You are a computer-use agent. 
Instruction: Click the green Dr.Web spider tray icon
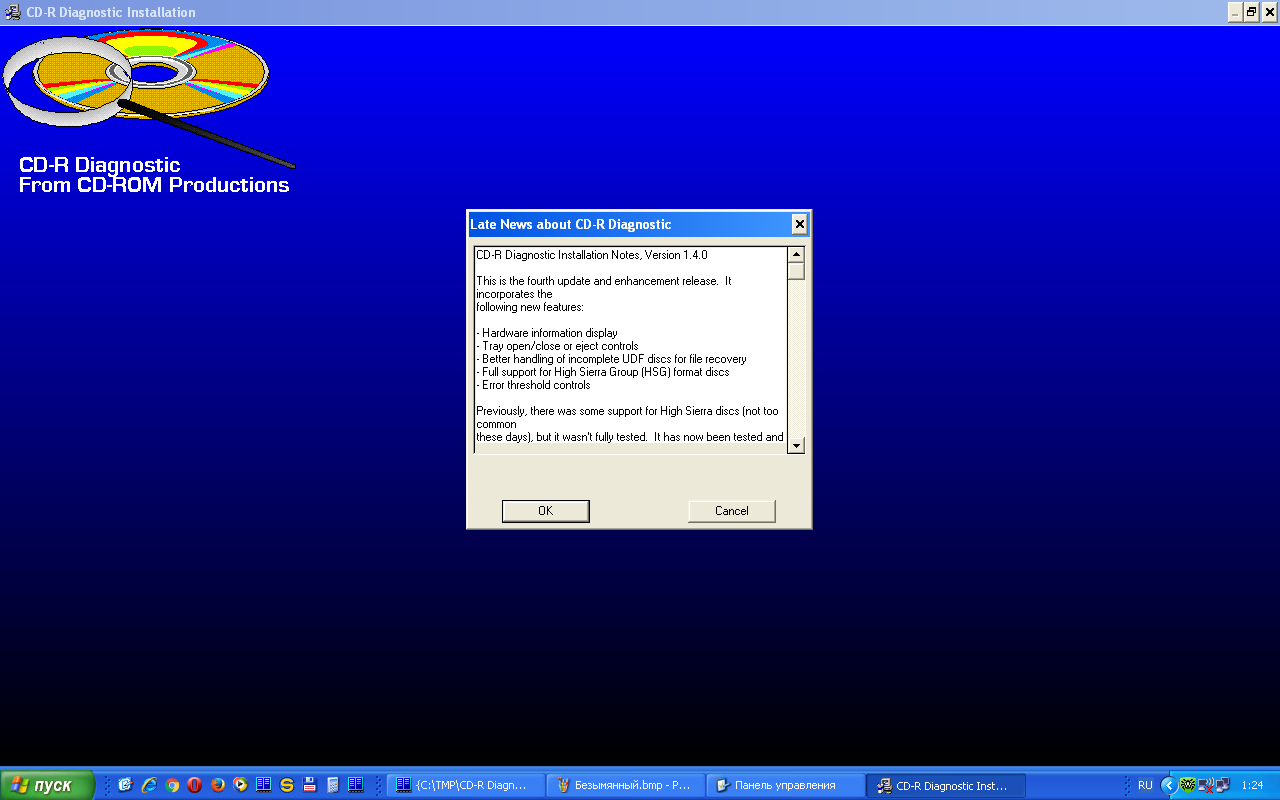[x=1188, y=785]
